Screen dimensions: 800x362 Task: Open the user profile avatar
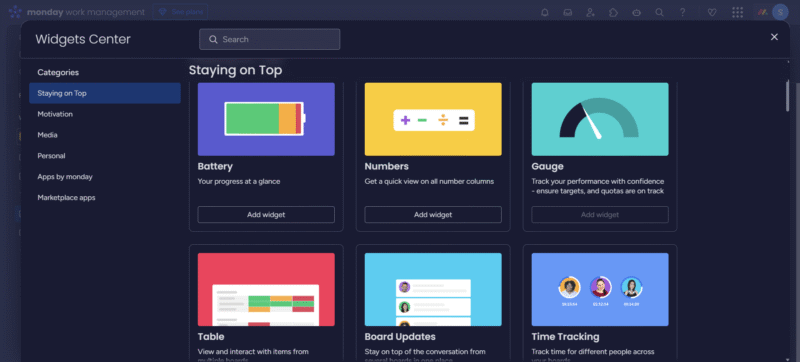780,12
